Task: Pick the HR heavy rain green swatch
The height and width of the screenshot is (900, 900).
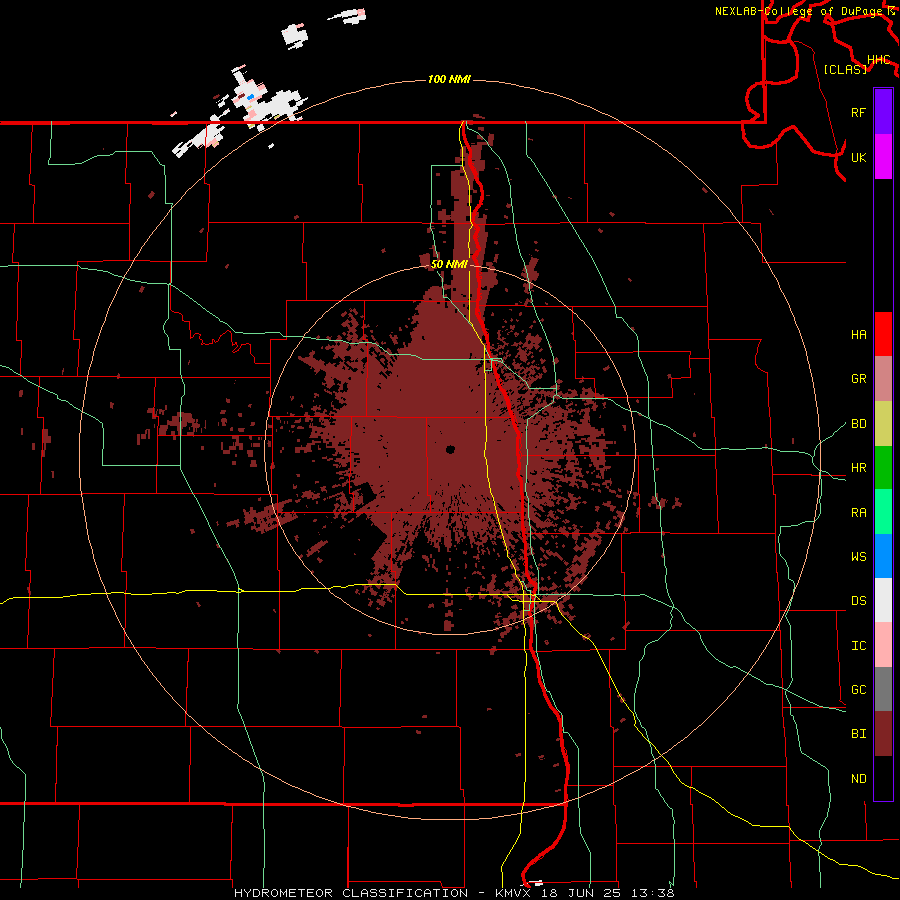Action: 883,468
